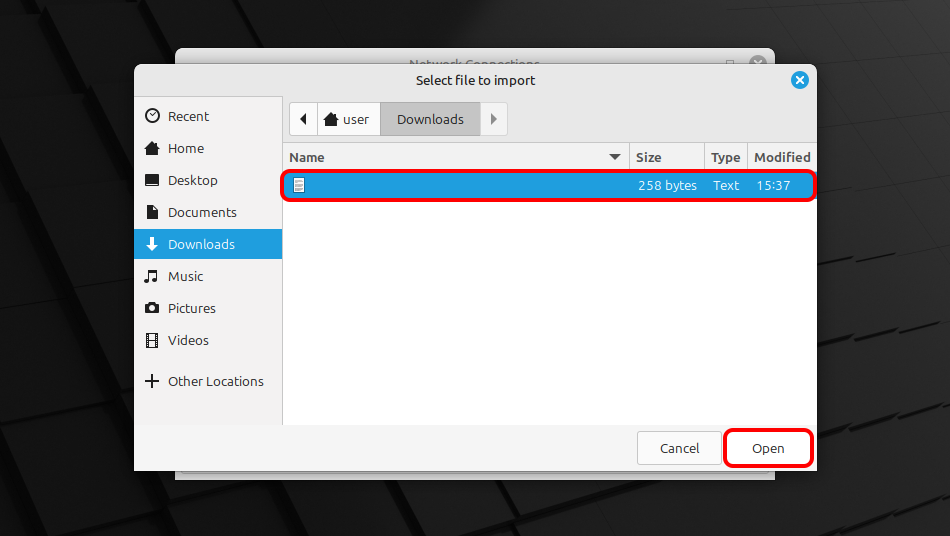Click the Home house icon in sidebar
This screenshot has width=950, height=536.
pyautogui.click(x=152, y=148)
